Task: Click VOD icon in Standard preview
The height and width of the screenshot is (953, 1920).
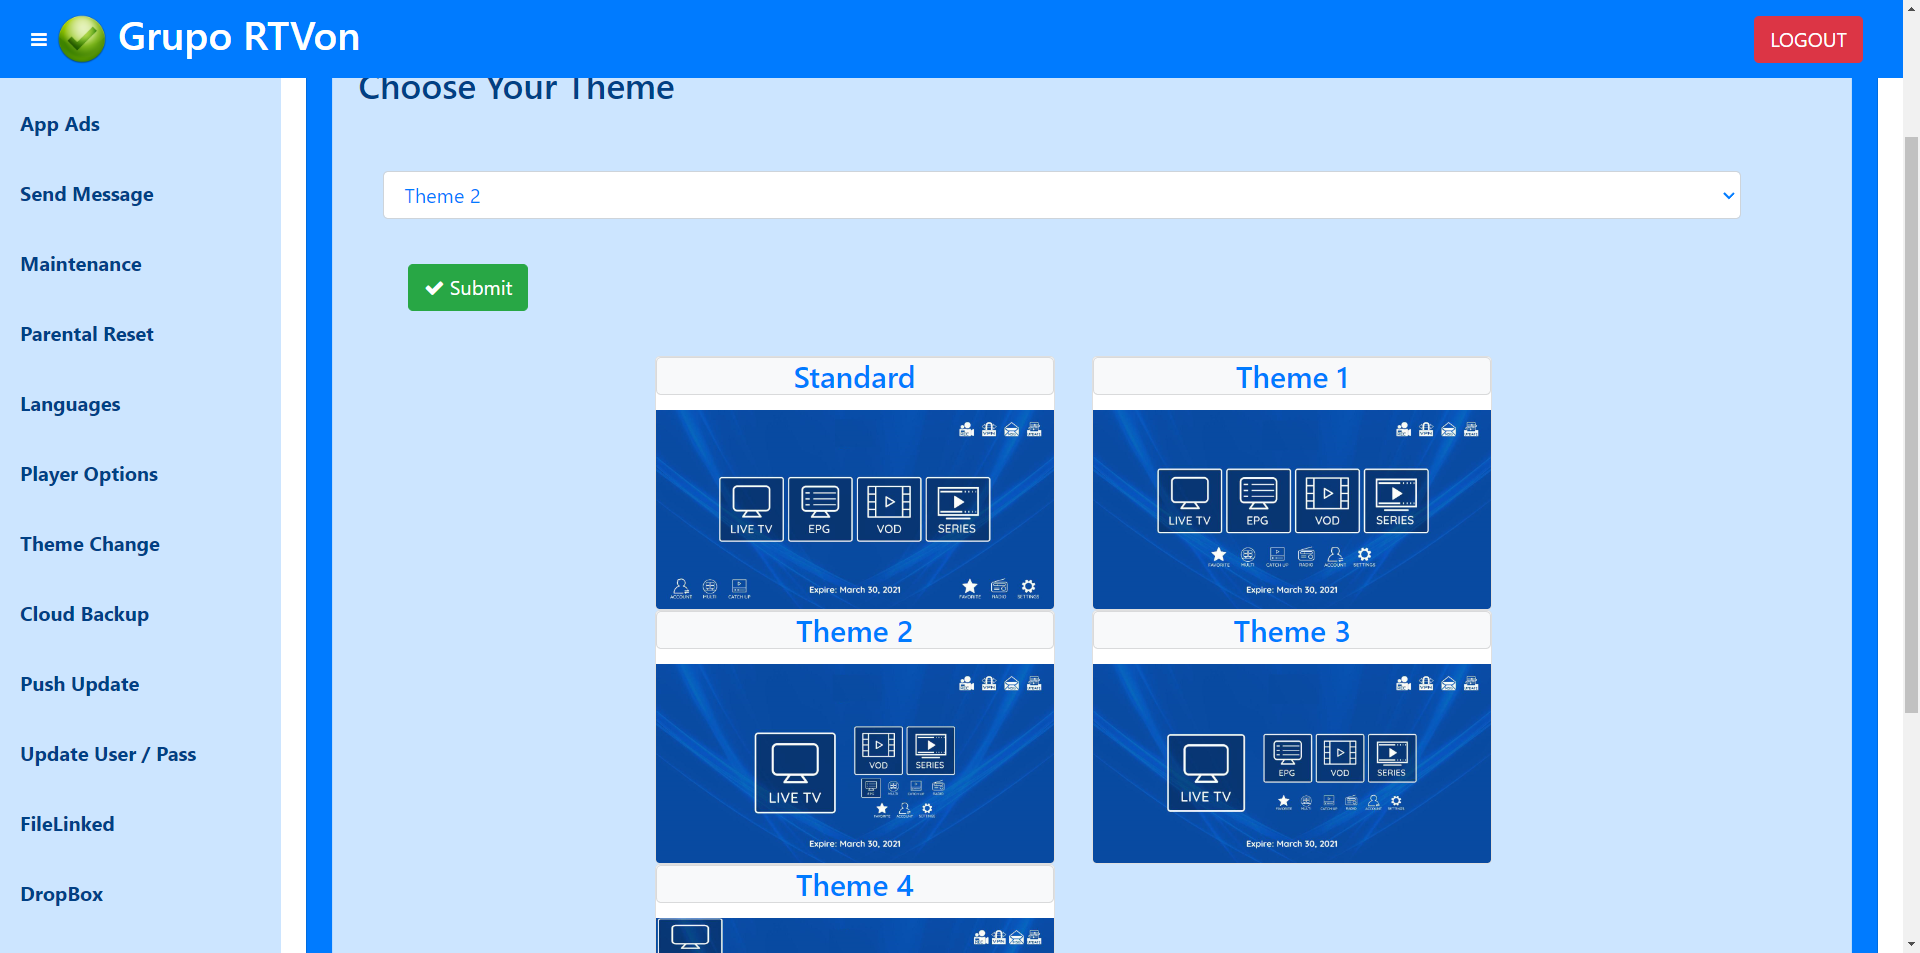Action: pyautogui.click(x=889, y=509)
